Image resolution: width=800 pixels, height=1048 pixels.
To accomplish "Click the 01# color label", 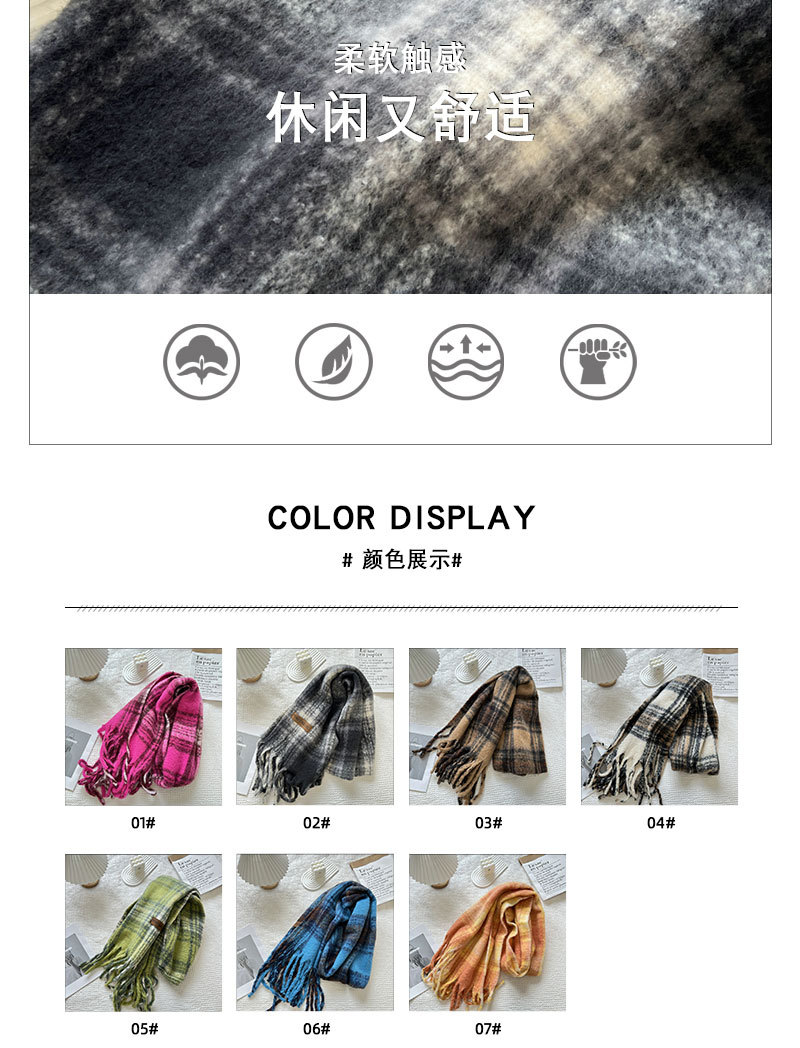I will coord(143,823).
